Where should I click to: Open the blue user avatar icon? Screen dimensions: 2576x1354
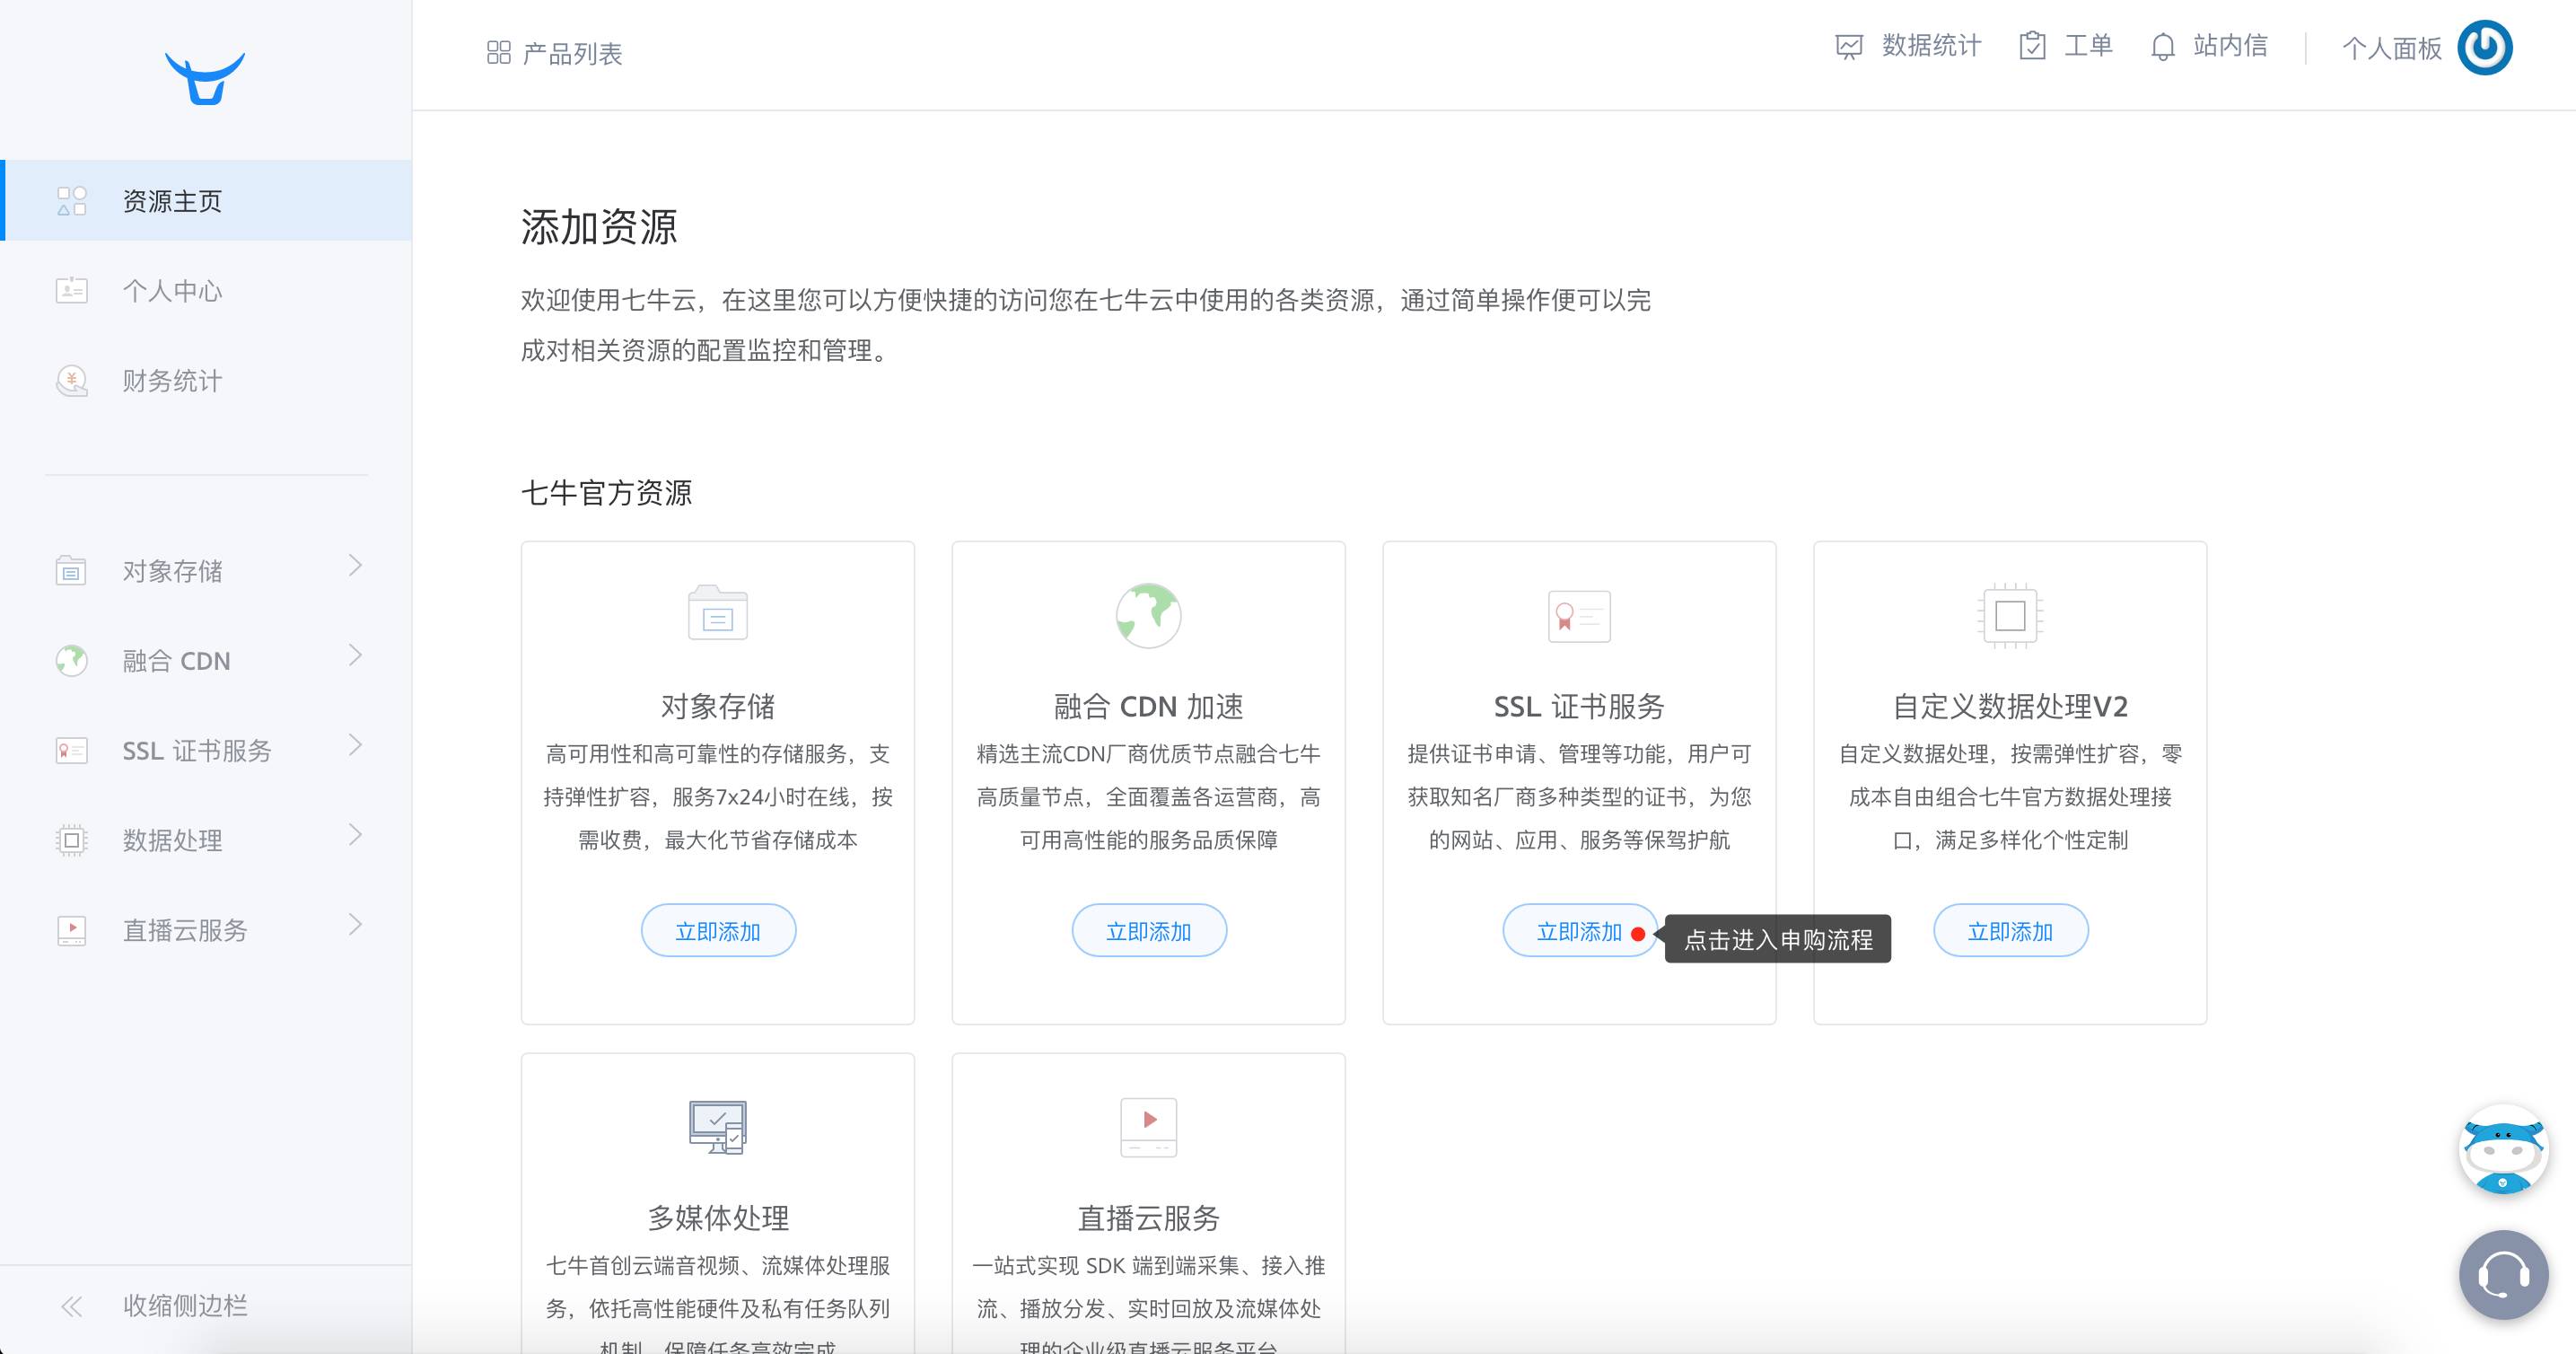tap(2485, 47)
